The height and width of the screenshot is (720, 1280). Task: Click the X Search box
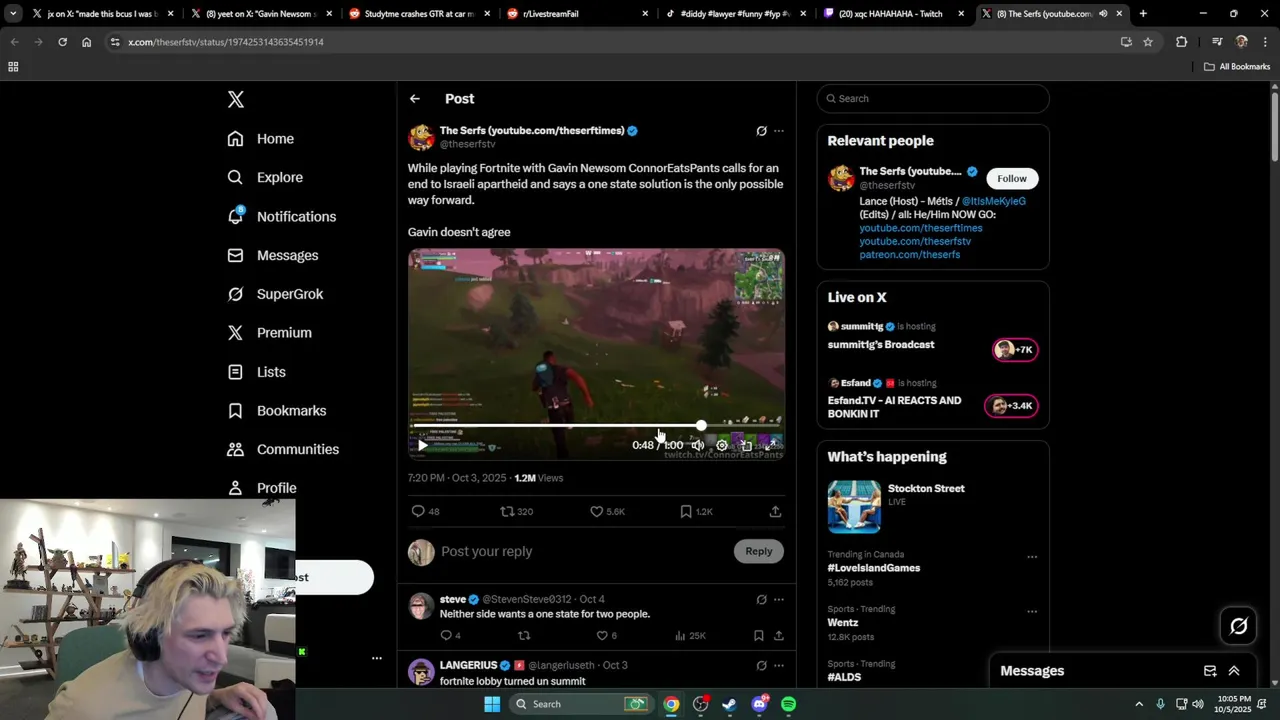click(933, 98)
